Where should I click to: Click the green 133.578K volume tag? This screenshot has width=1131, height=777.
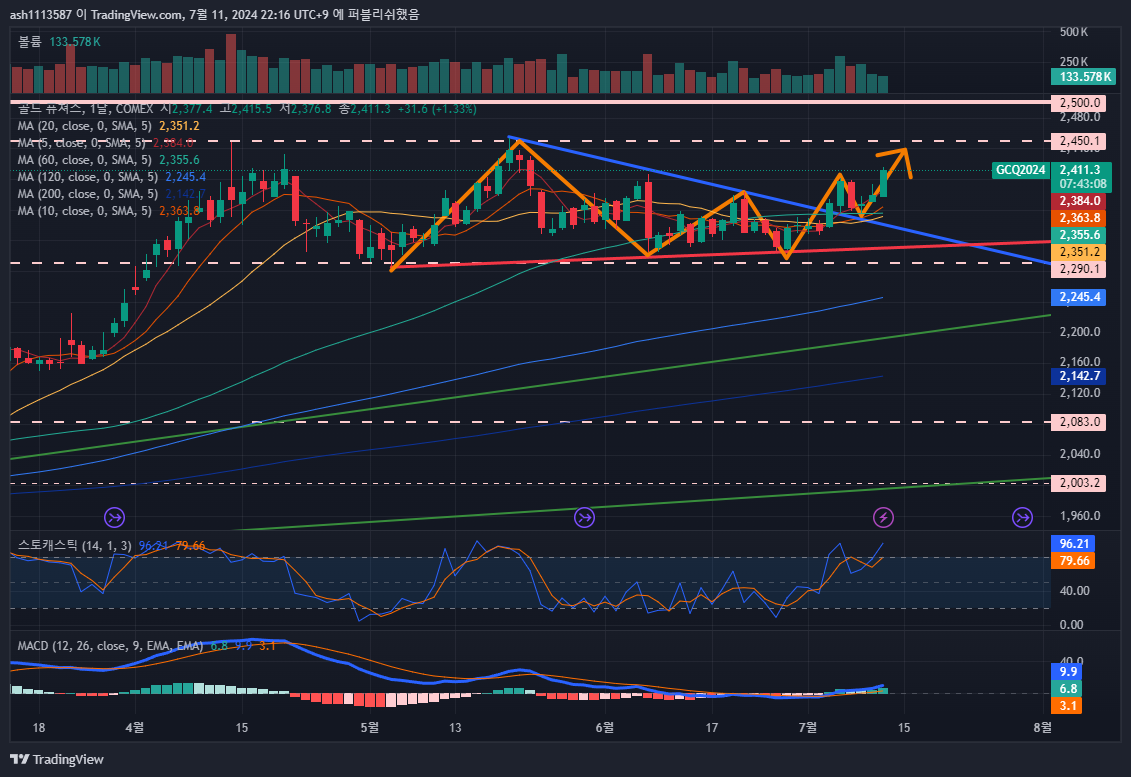[x=1085, y=77]
